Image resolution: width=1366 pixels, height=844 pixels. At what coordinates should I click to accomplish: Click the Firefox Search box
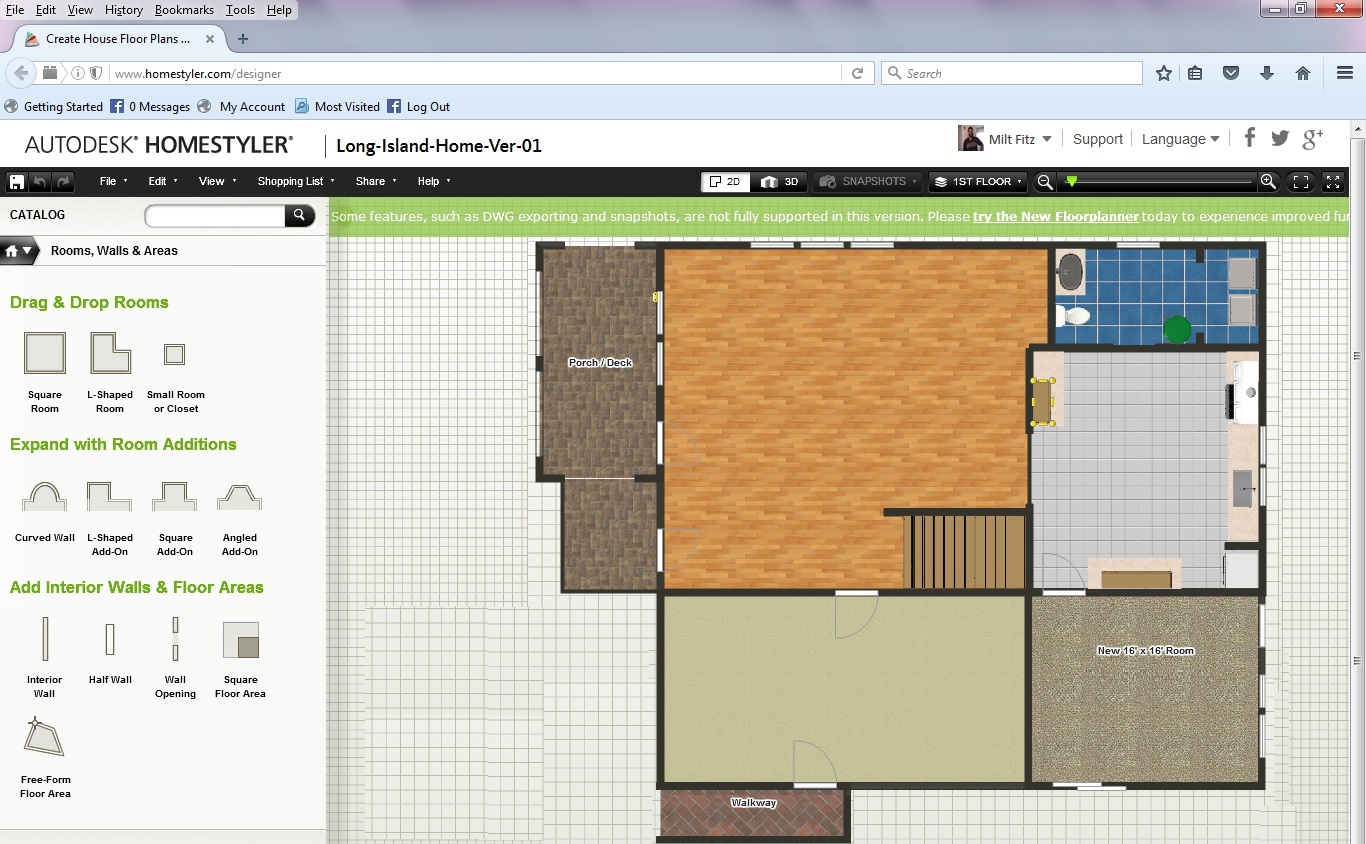(x=1011, y=73)
